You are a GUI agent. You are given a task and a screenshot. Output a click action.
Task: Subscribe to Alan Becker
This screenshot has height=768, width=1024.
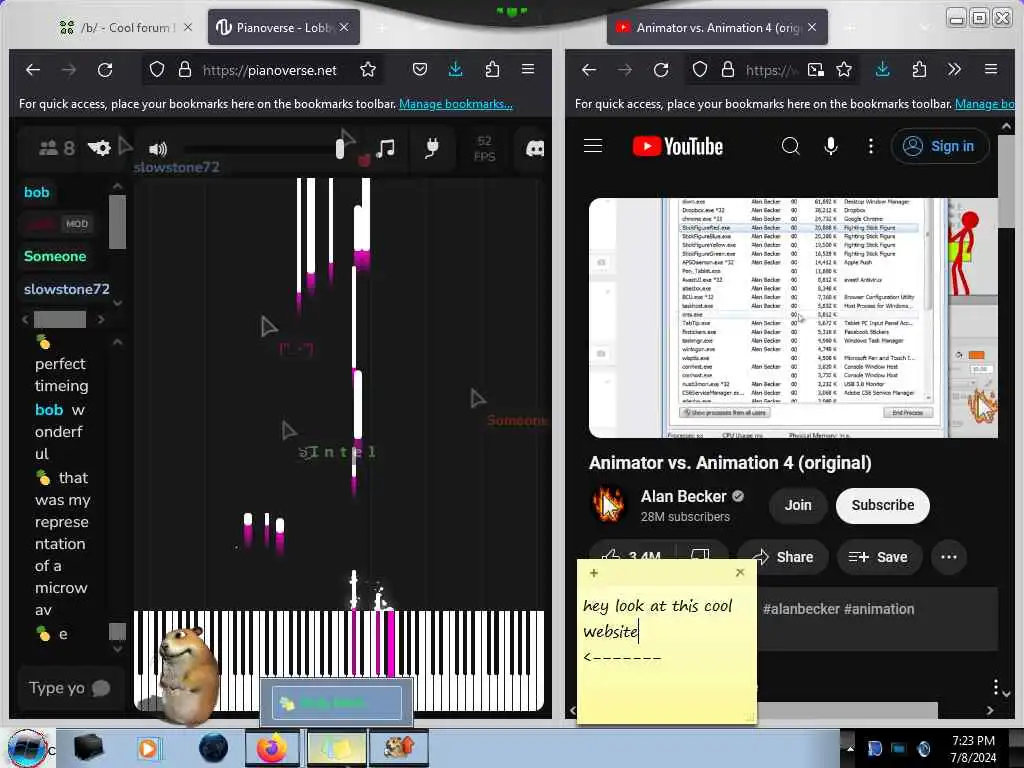point(882,505)
